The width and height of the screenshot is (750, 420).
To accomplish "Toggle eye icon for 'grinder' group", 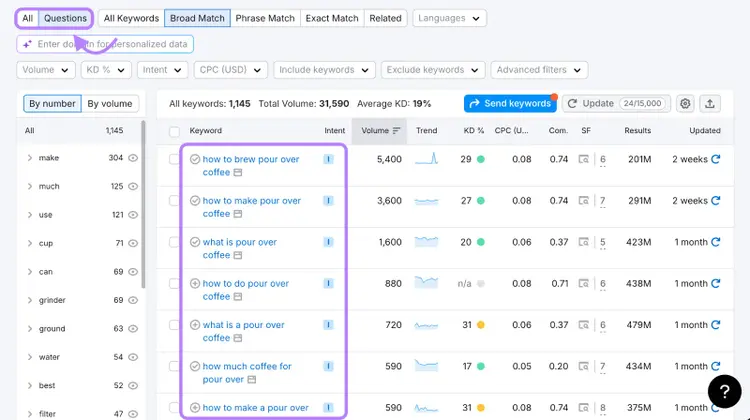I will point(133,300).
